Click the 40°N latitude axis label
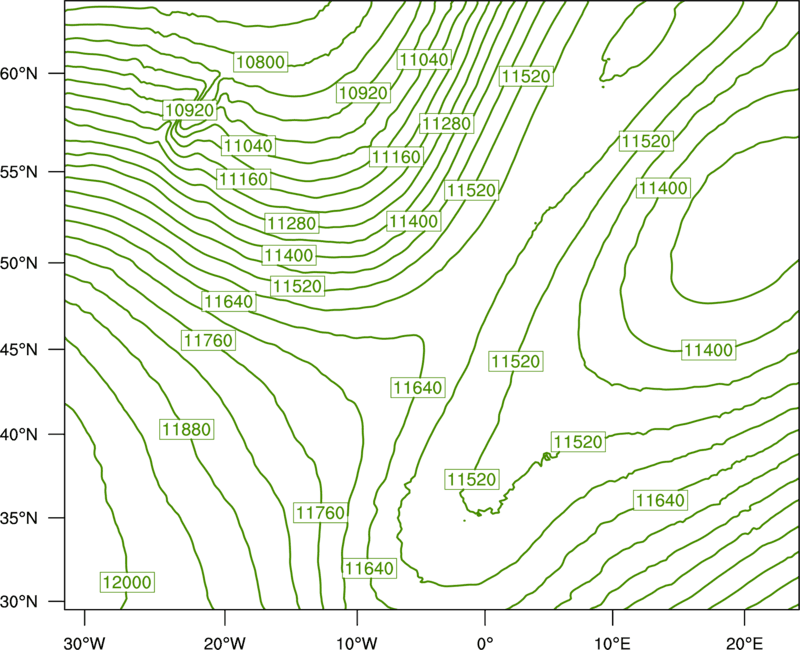This screenshot has width=800, height=650. pos(19,435)
